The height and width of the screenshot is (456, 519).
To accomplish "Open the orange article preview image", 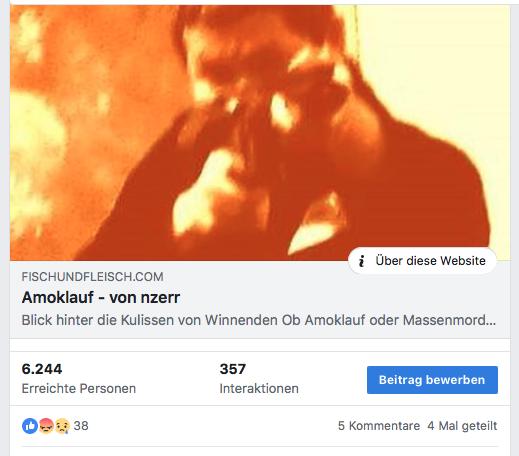I will click(x=260, y=133).
